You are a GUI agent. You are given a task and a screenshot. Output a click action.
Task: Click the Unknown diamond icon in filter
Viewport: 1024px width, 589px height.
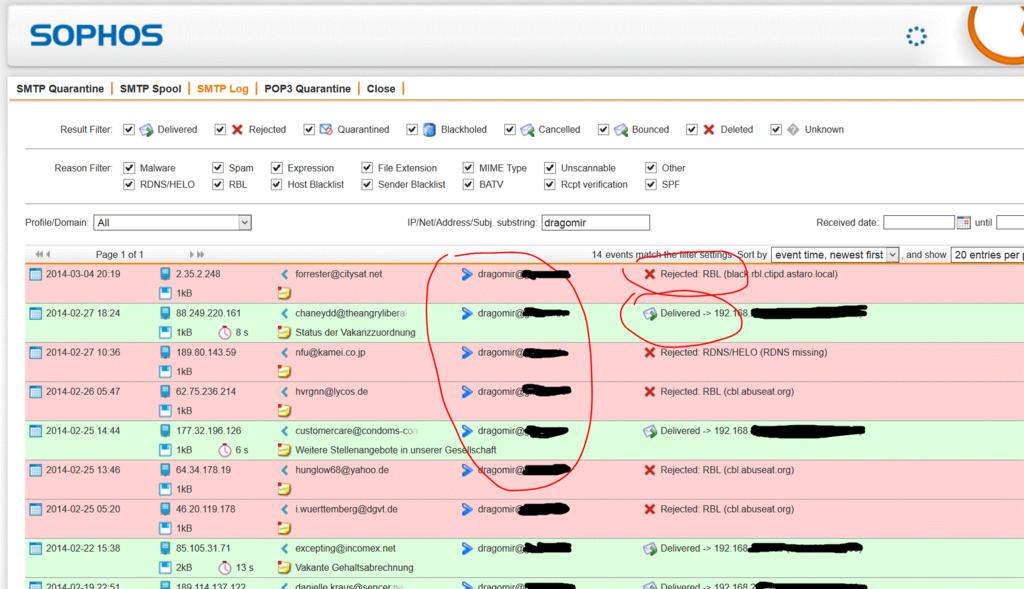click(x=793, y=129)
